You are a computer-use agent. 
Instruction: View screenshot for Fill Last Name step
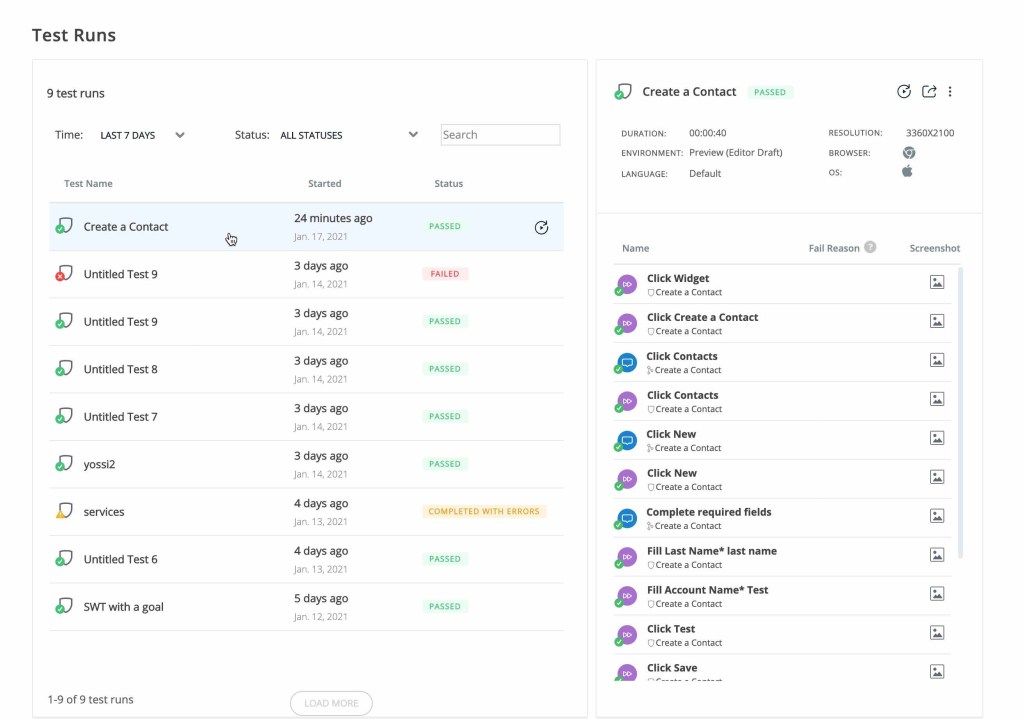coord(937,555)
